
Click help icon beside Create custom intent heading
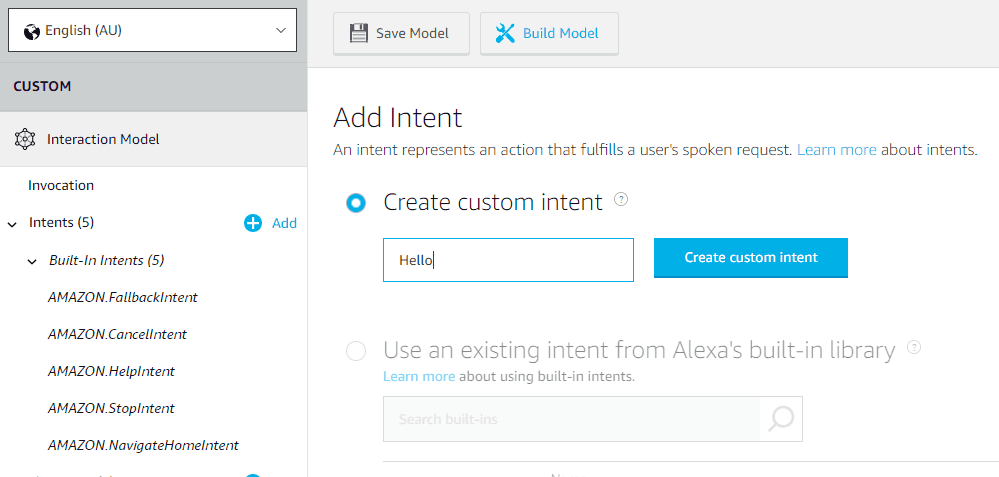pos(621,199)
